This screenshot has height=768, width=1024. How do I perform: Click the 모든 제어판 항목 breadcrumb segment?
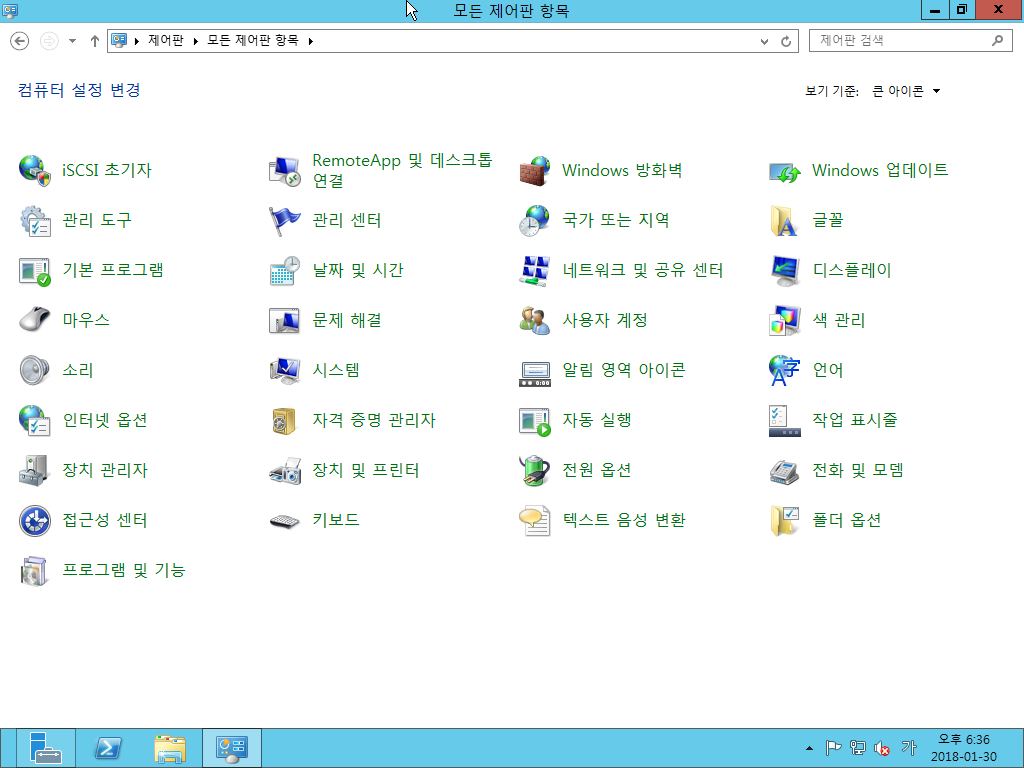[252, 41]
